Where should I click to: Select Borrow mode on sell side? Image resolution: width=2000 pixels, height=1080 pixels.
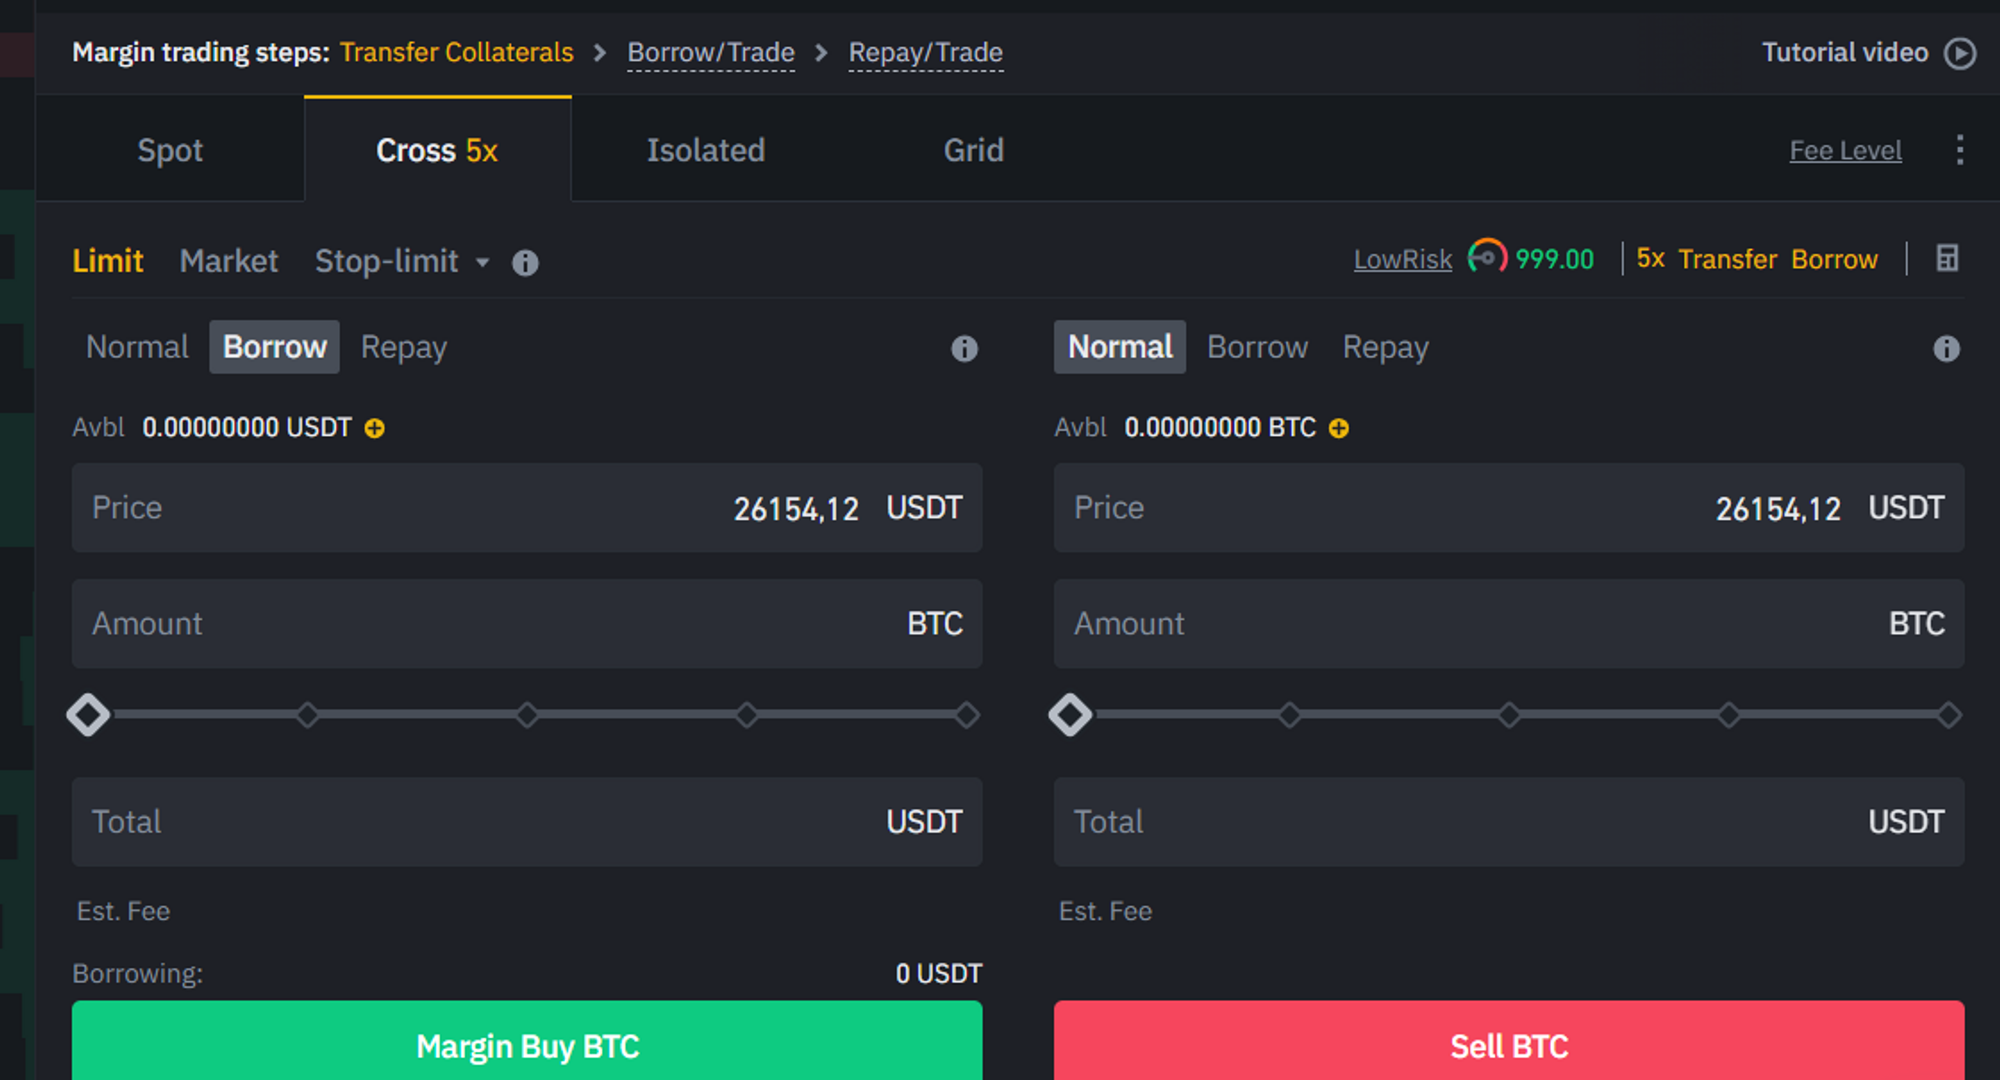click(x=1257, y=347)
